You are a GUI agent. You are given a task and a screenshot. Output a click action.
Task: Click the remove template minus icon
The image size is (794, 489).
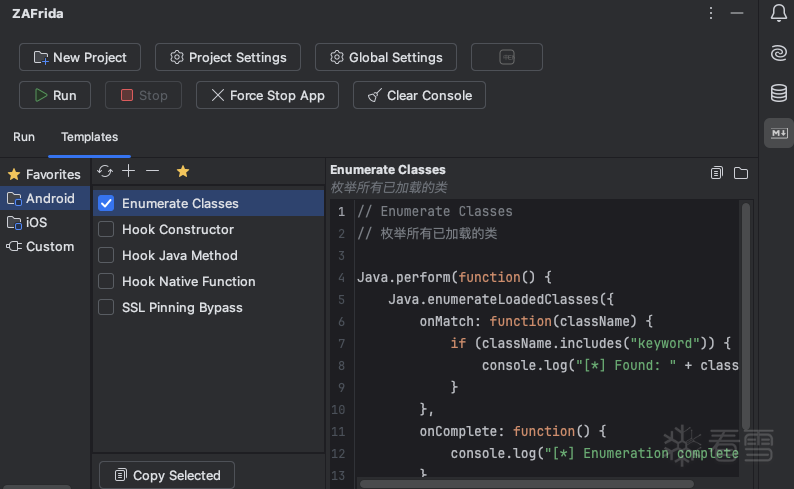tap(152, 172)
